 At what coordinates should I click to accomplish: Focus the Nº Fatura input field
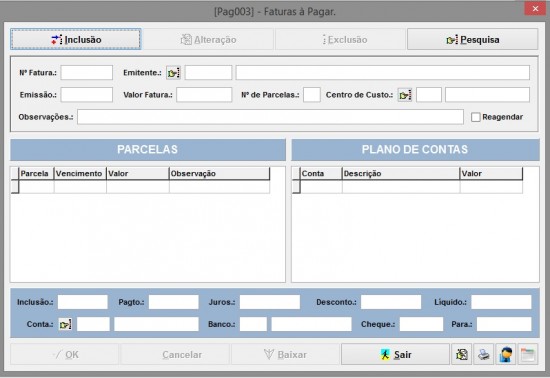coord(87,73)
